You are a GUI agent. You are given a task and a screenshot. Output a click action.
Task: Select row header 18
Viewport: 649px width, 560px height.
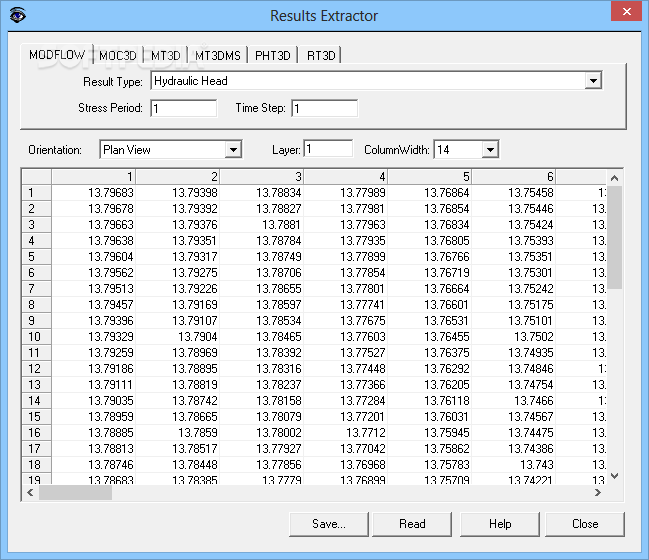coord(36,465)
